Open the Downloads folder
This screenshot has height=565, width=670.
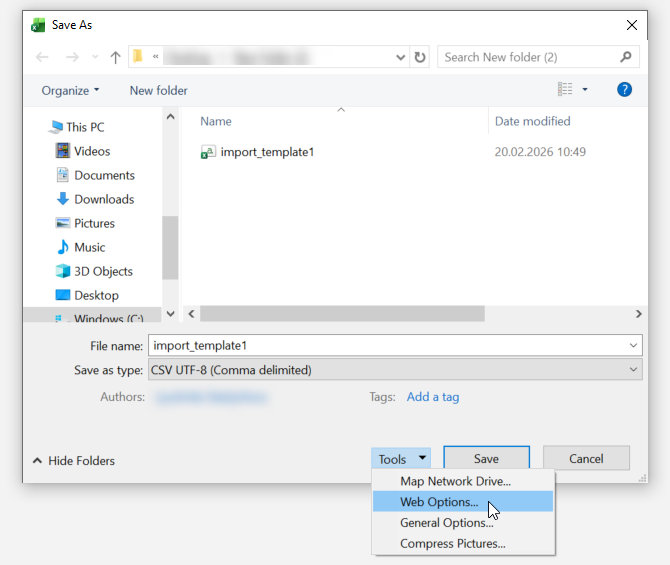[104, 199]
